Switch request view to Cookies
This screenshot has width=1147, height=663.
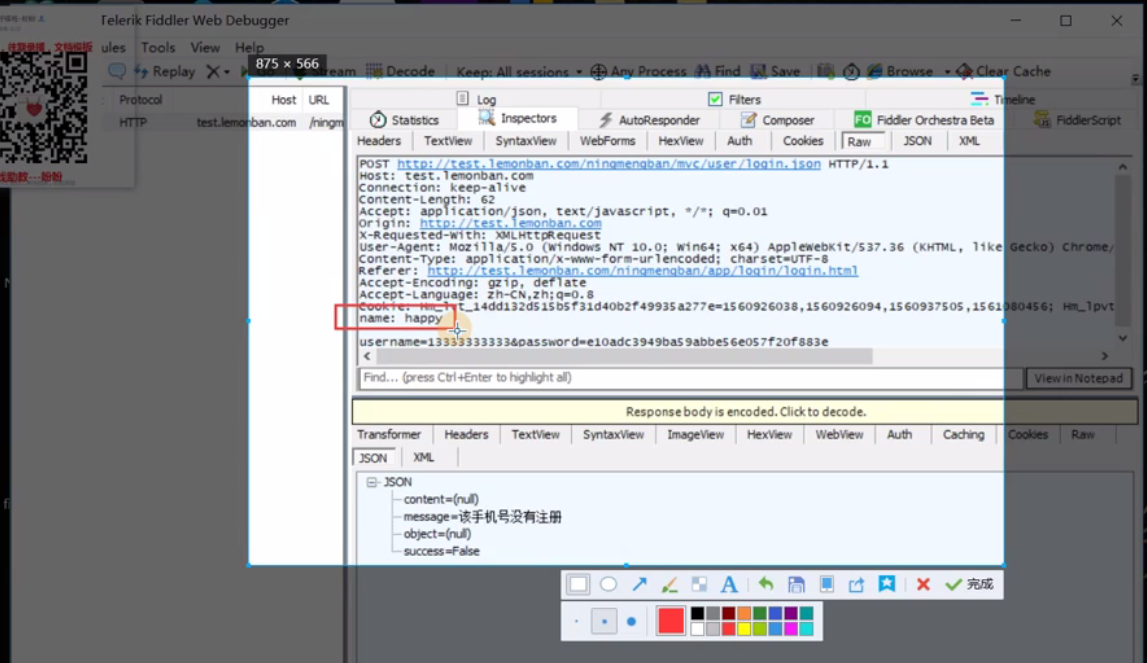pyautogui.click(x=802, y=141)
